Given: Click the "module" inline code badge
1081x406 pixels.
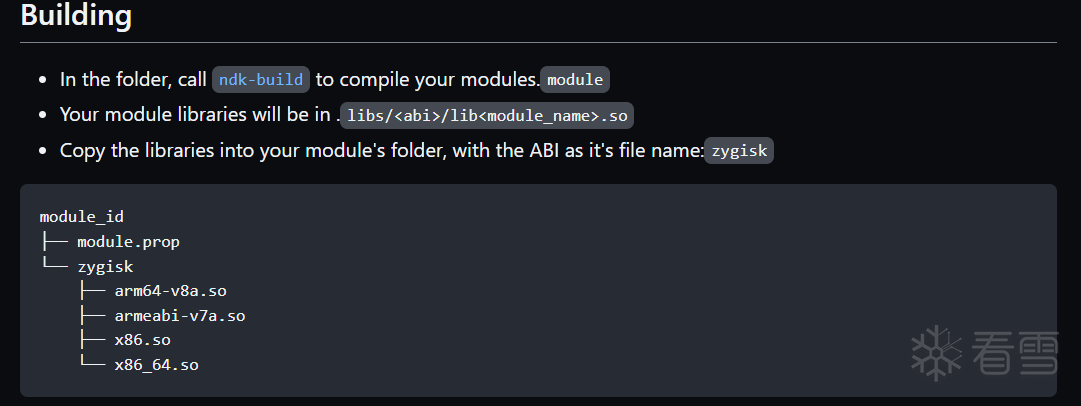Looking at the screenshot, I should 575,80.
